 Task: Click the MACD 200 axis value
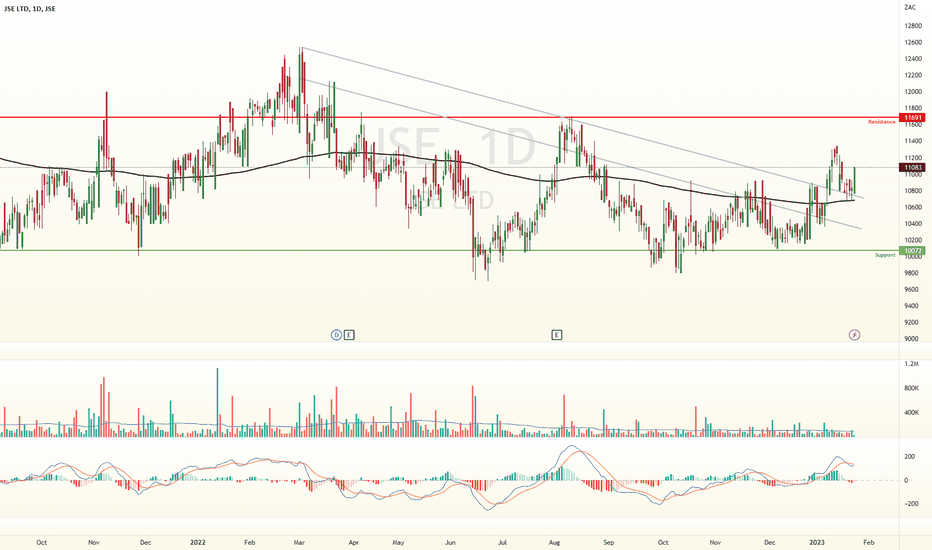[x=909, y=457]
